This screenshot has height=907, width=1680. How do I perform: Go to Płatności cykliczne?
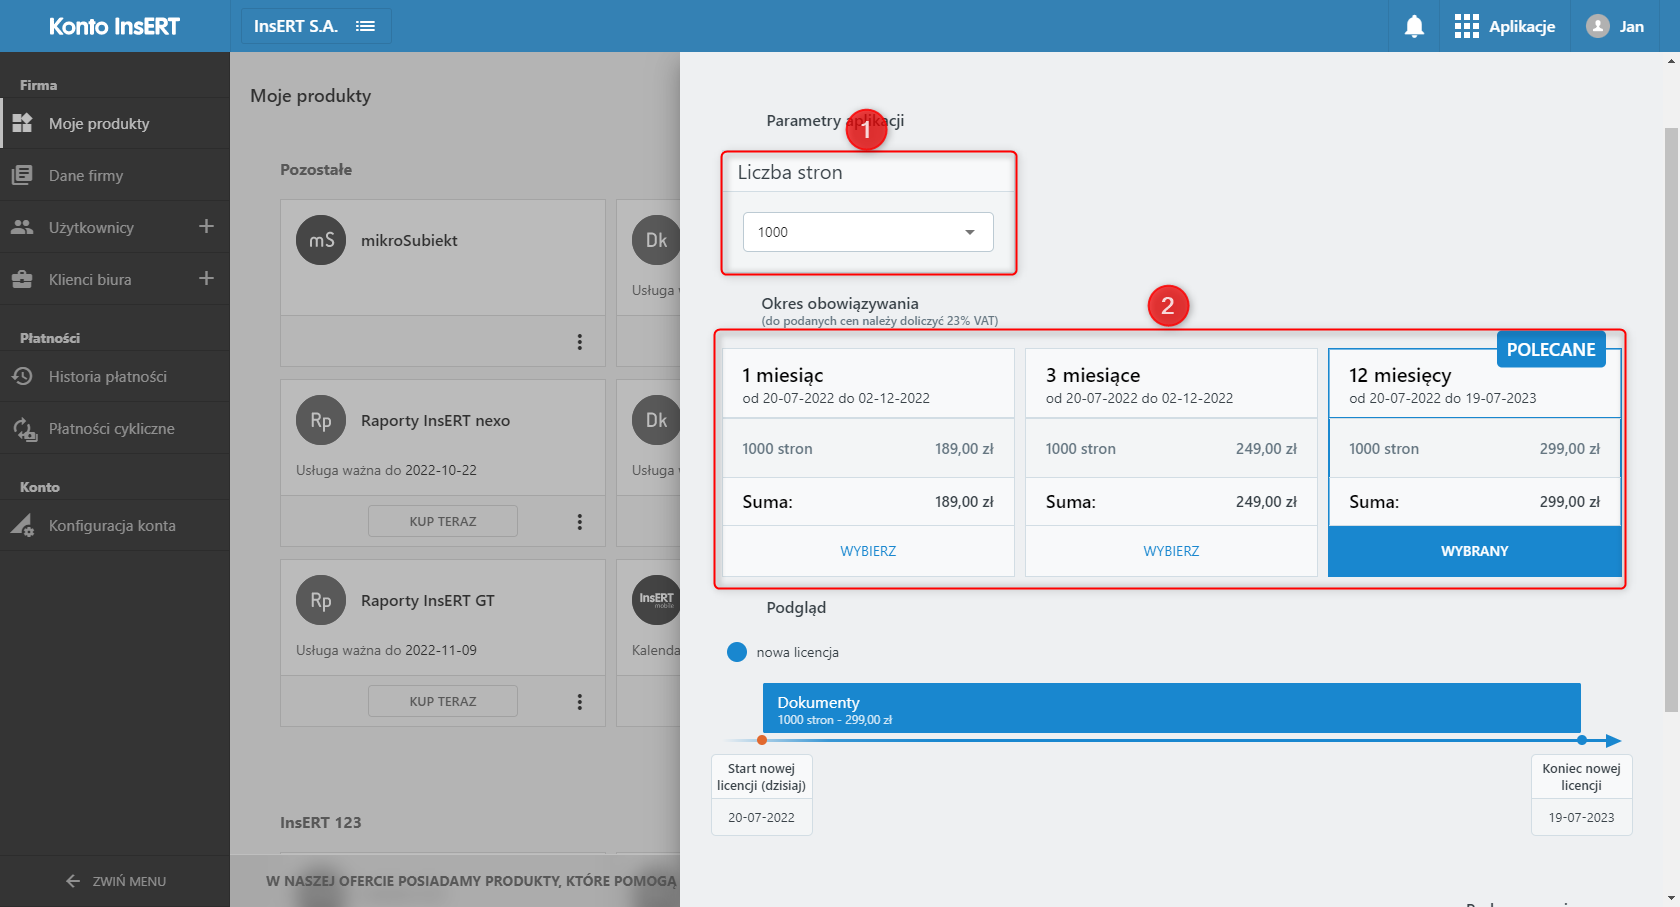click(x=115, y=428)
